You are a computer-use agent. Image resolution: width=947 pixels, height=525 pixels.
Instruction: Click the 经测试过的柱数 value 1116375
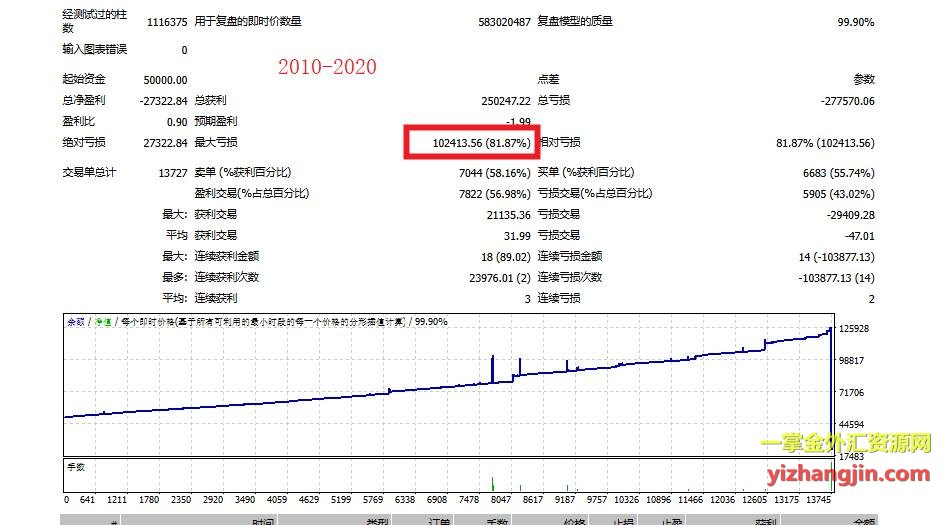pyautogui.click(x=167, y=21)
